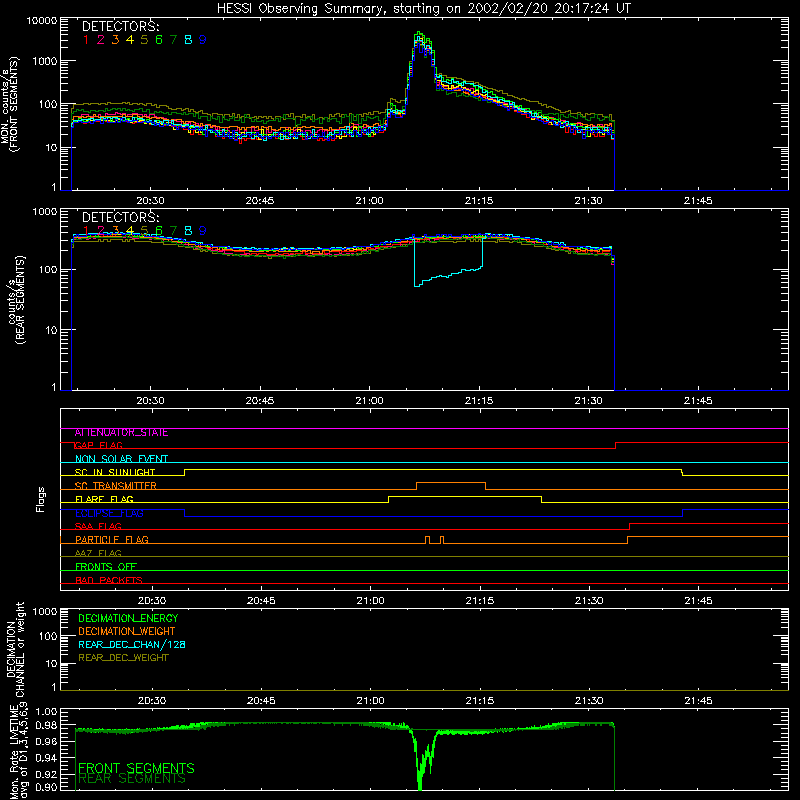Click the Flags vertical axis label
The image size is (800, 800).
pos(41,500)
